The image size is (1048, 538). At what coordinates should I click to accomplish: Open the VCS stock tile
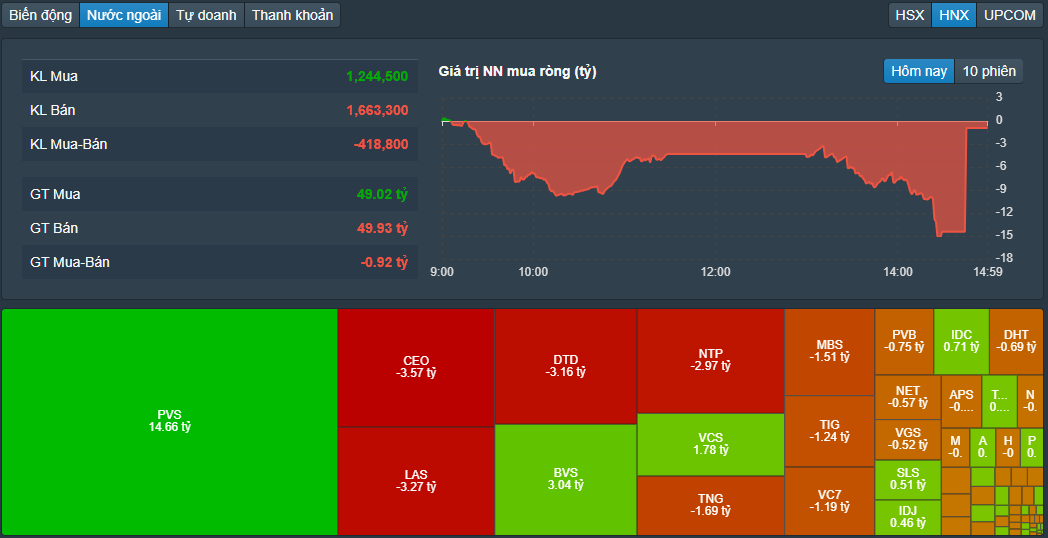click(x=710, y=444)
